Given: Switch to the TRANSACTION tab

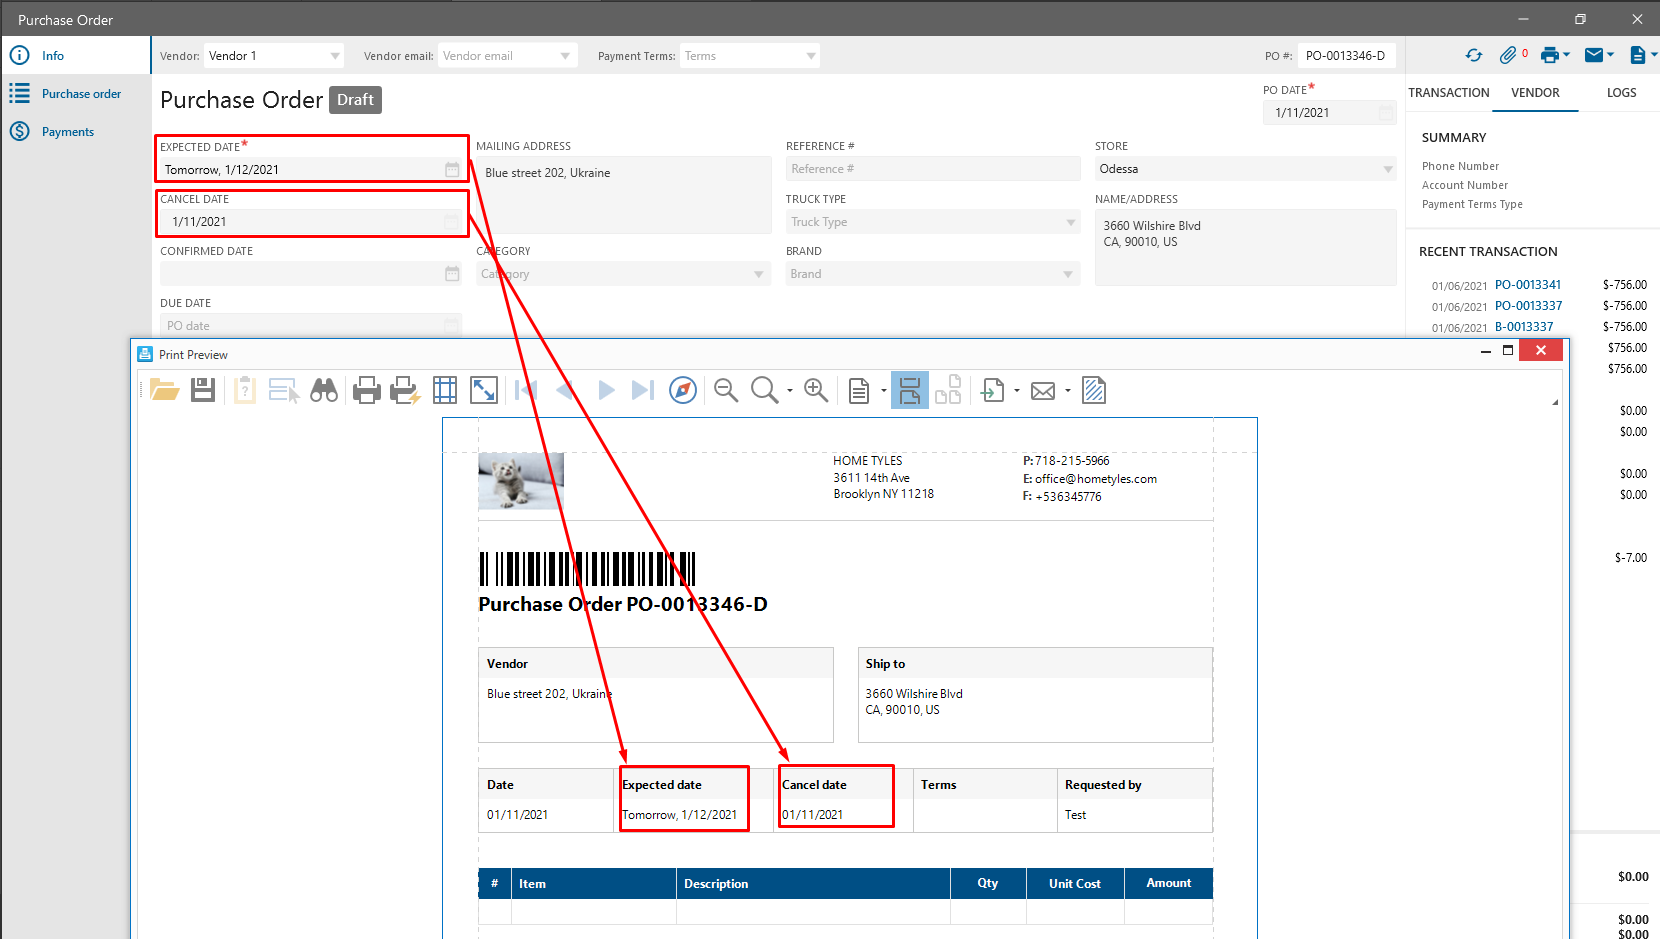Looking at the screenshot, I should (x=1448, y=93).
